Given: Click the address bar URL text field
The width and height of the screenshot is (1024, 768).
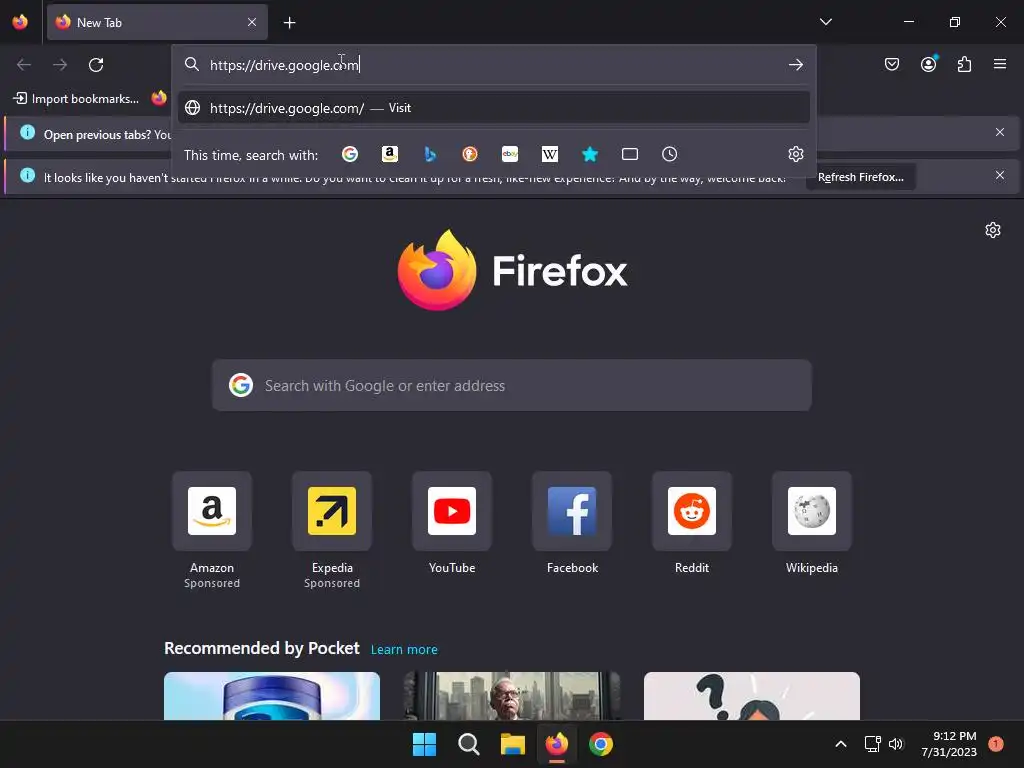Looking at the screenshot, I should pos(493,65).
